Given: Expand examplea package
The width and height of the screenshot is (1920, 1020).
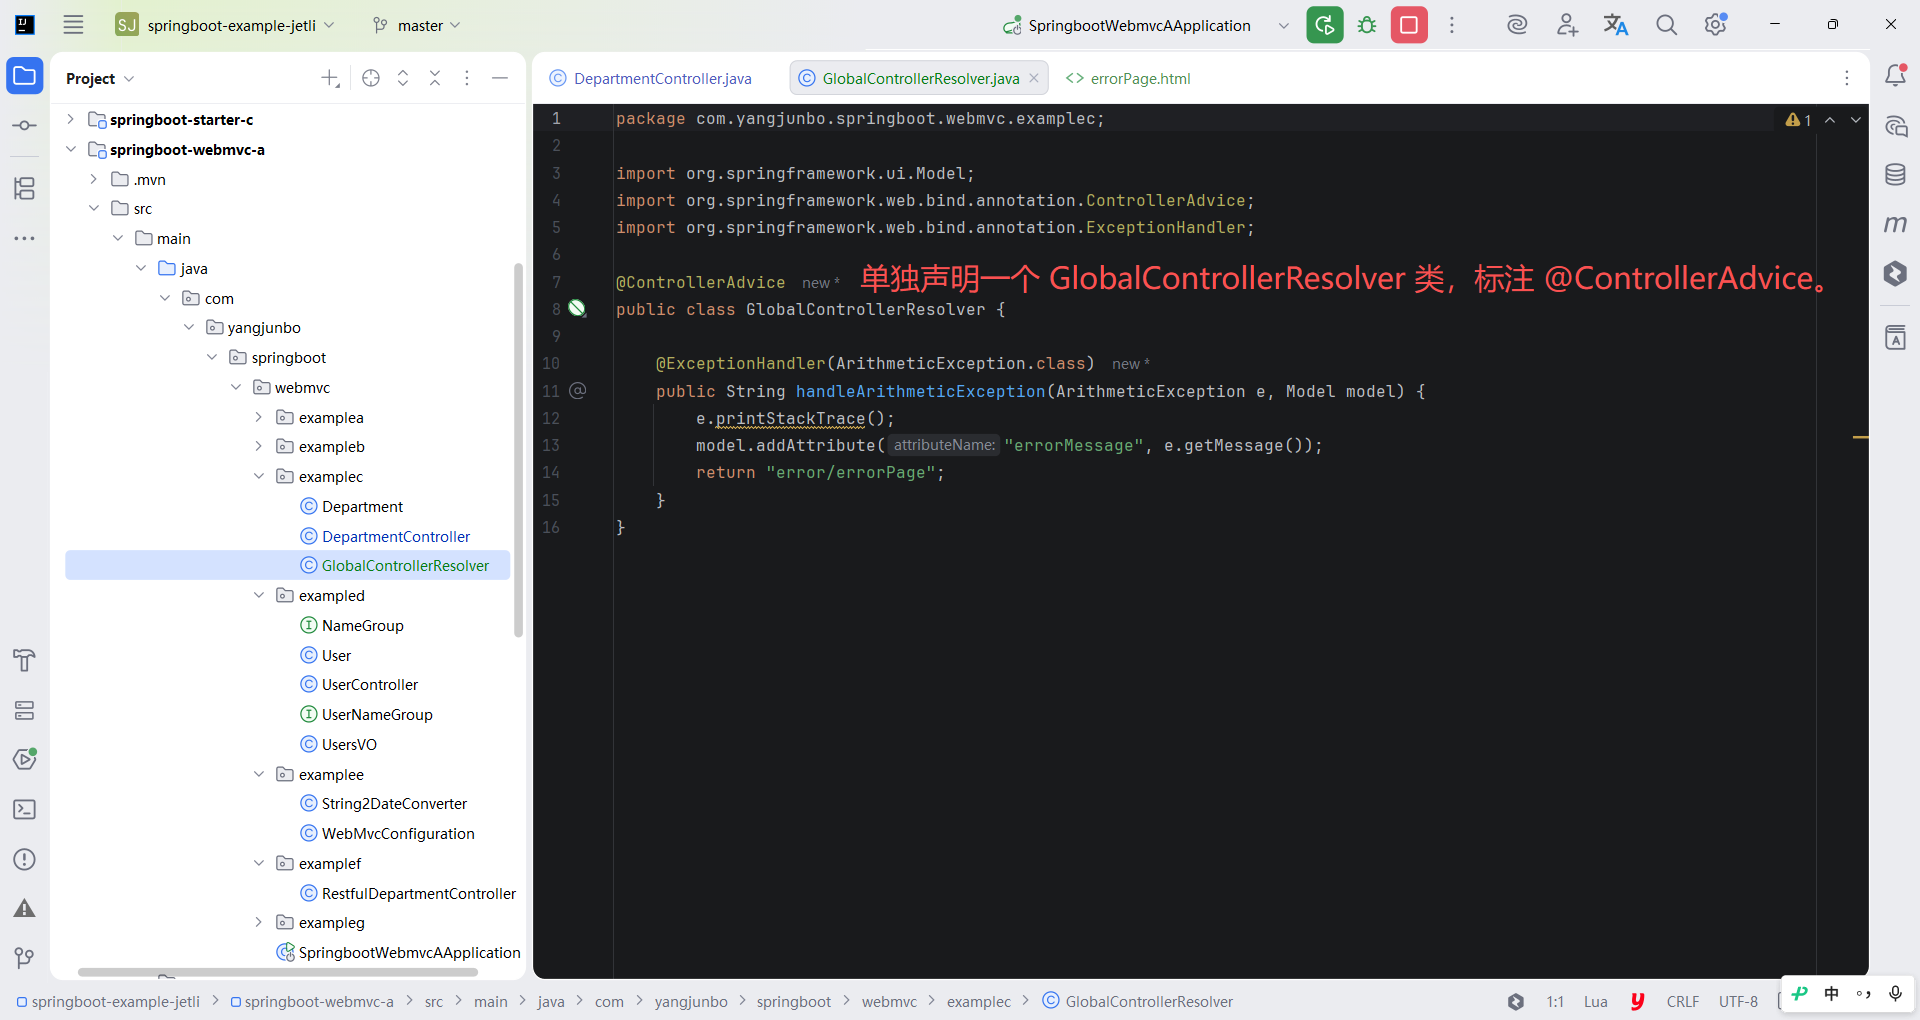Looking at the screenshot, I should 258,417.
